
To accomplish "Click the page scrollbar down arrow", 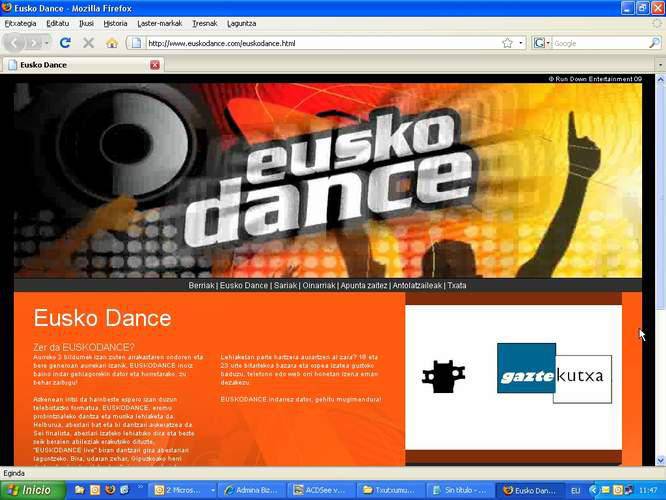I will [x=660, y=460].
